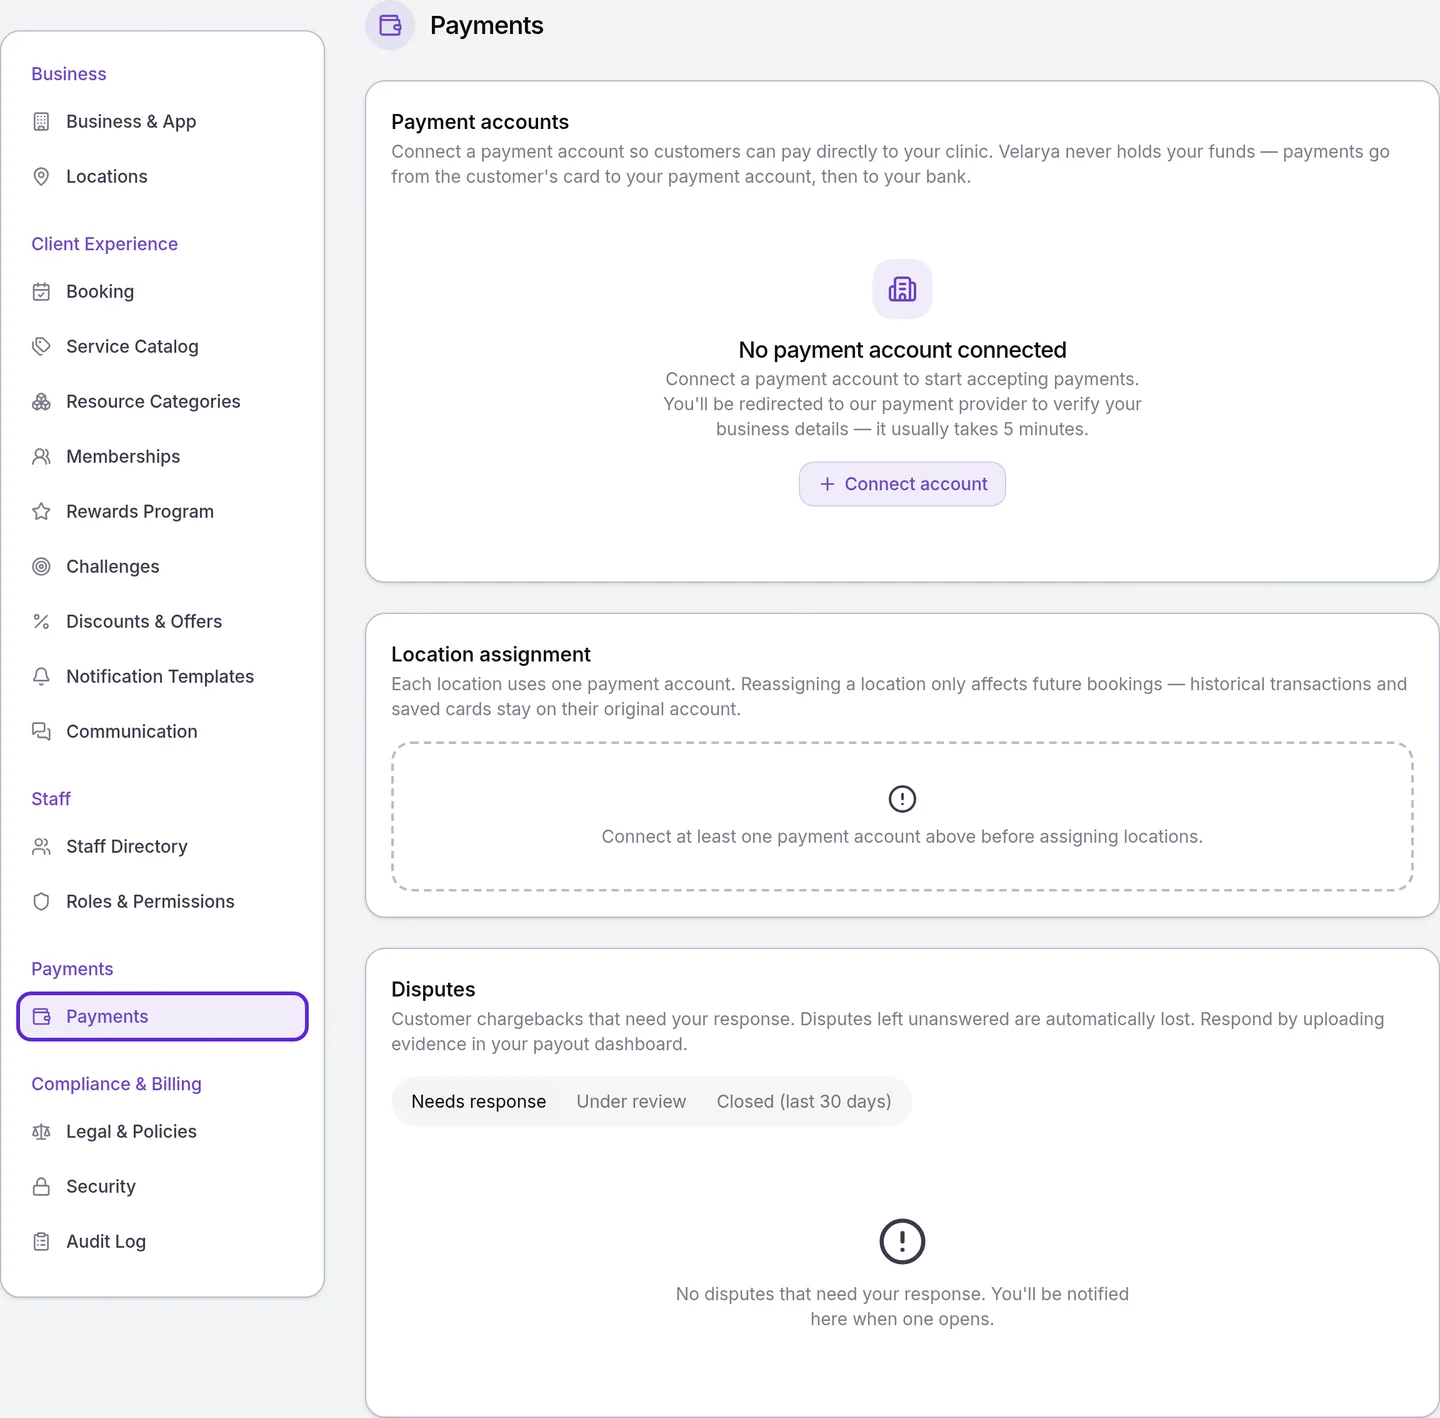Click the map pin icon beside Locations
Viewport: 1440px width, 1418px height.
point(41,177)
